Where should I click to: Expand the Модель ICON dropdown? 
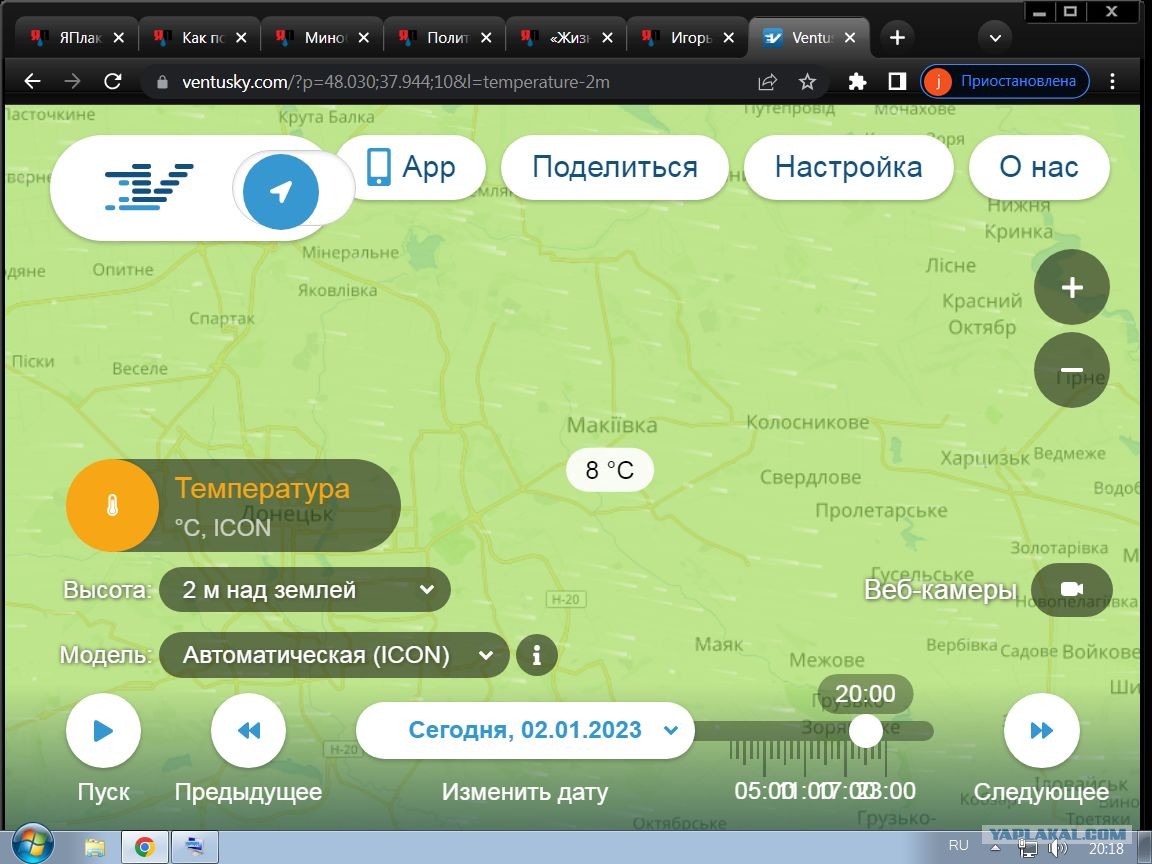pos(334,655)
